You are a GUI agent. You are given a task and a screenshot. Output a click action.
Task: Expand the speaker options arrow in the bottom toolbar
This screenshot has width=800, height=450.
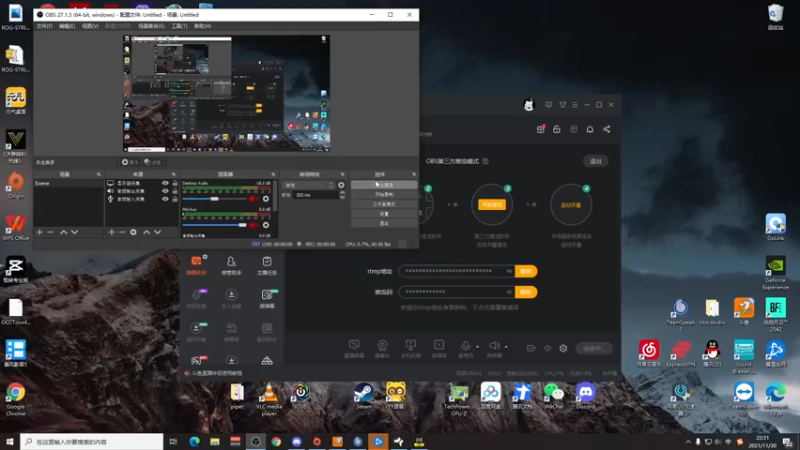point(506,346)
